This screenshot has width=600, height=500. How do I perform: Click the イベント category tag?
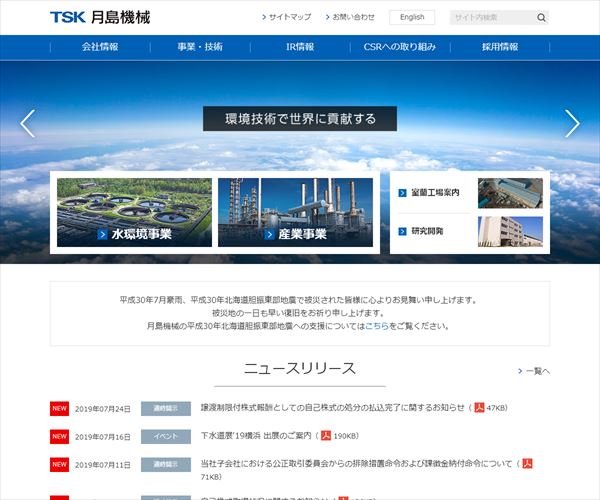pos(166,436)
